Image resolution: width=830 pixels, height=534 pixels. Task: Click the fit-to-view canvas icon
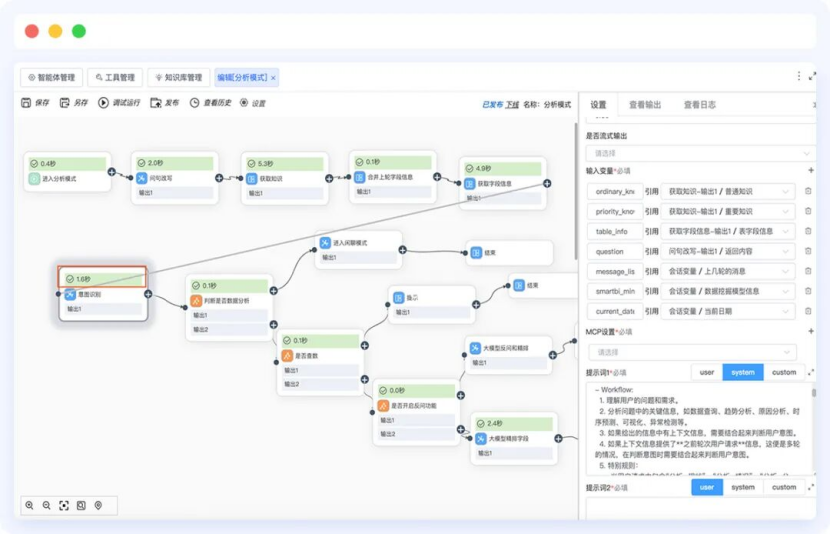(x=64, y=506)
